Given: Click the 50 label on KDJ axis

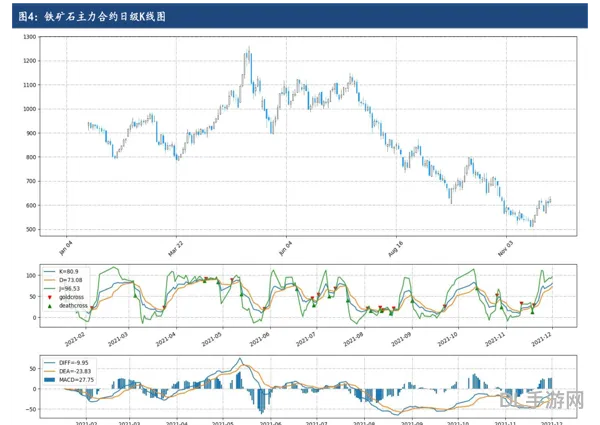Looking at the screenshot, I should point(33,296).
